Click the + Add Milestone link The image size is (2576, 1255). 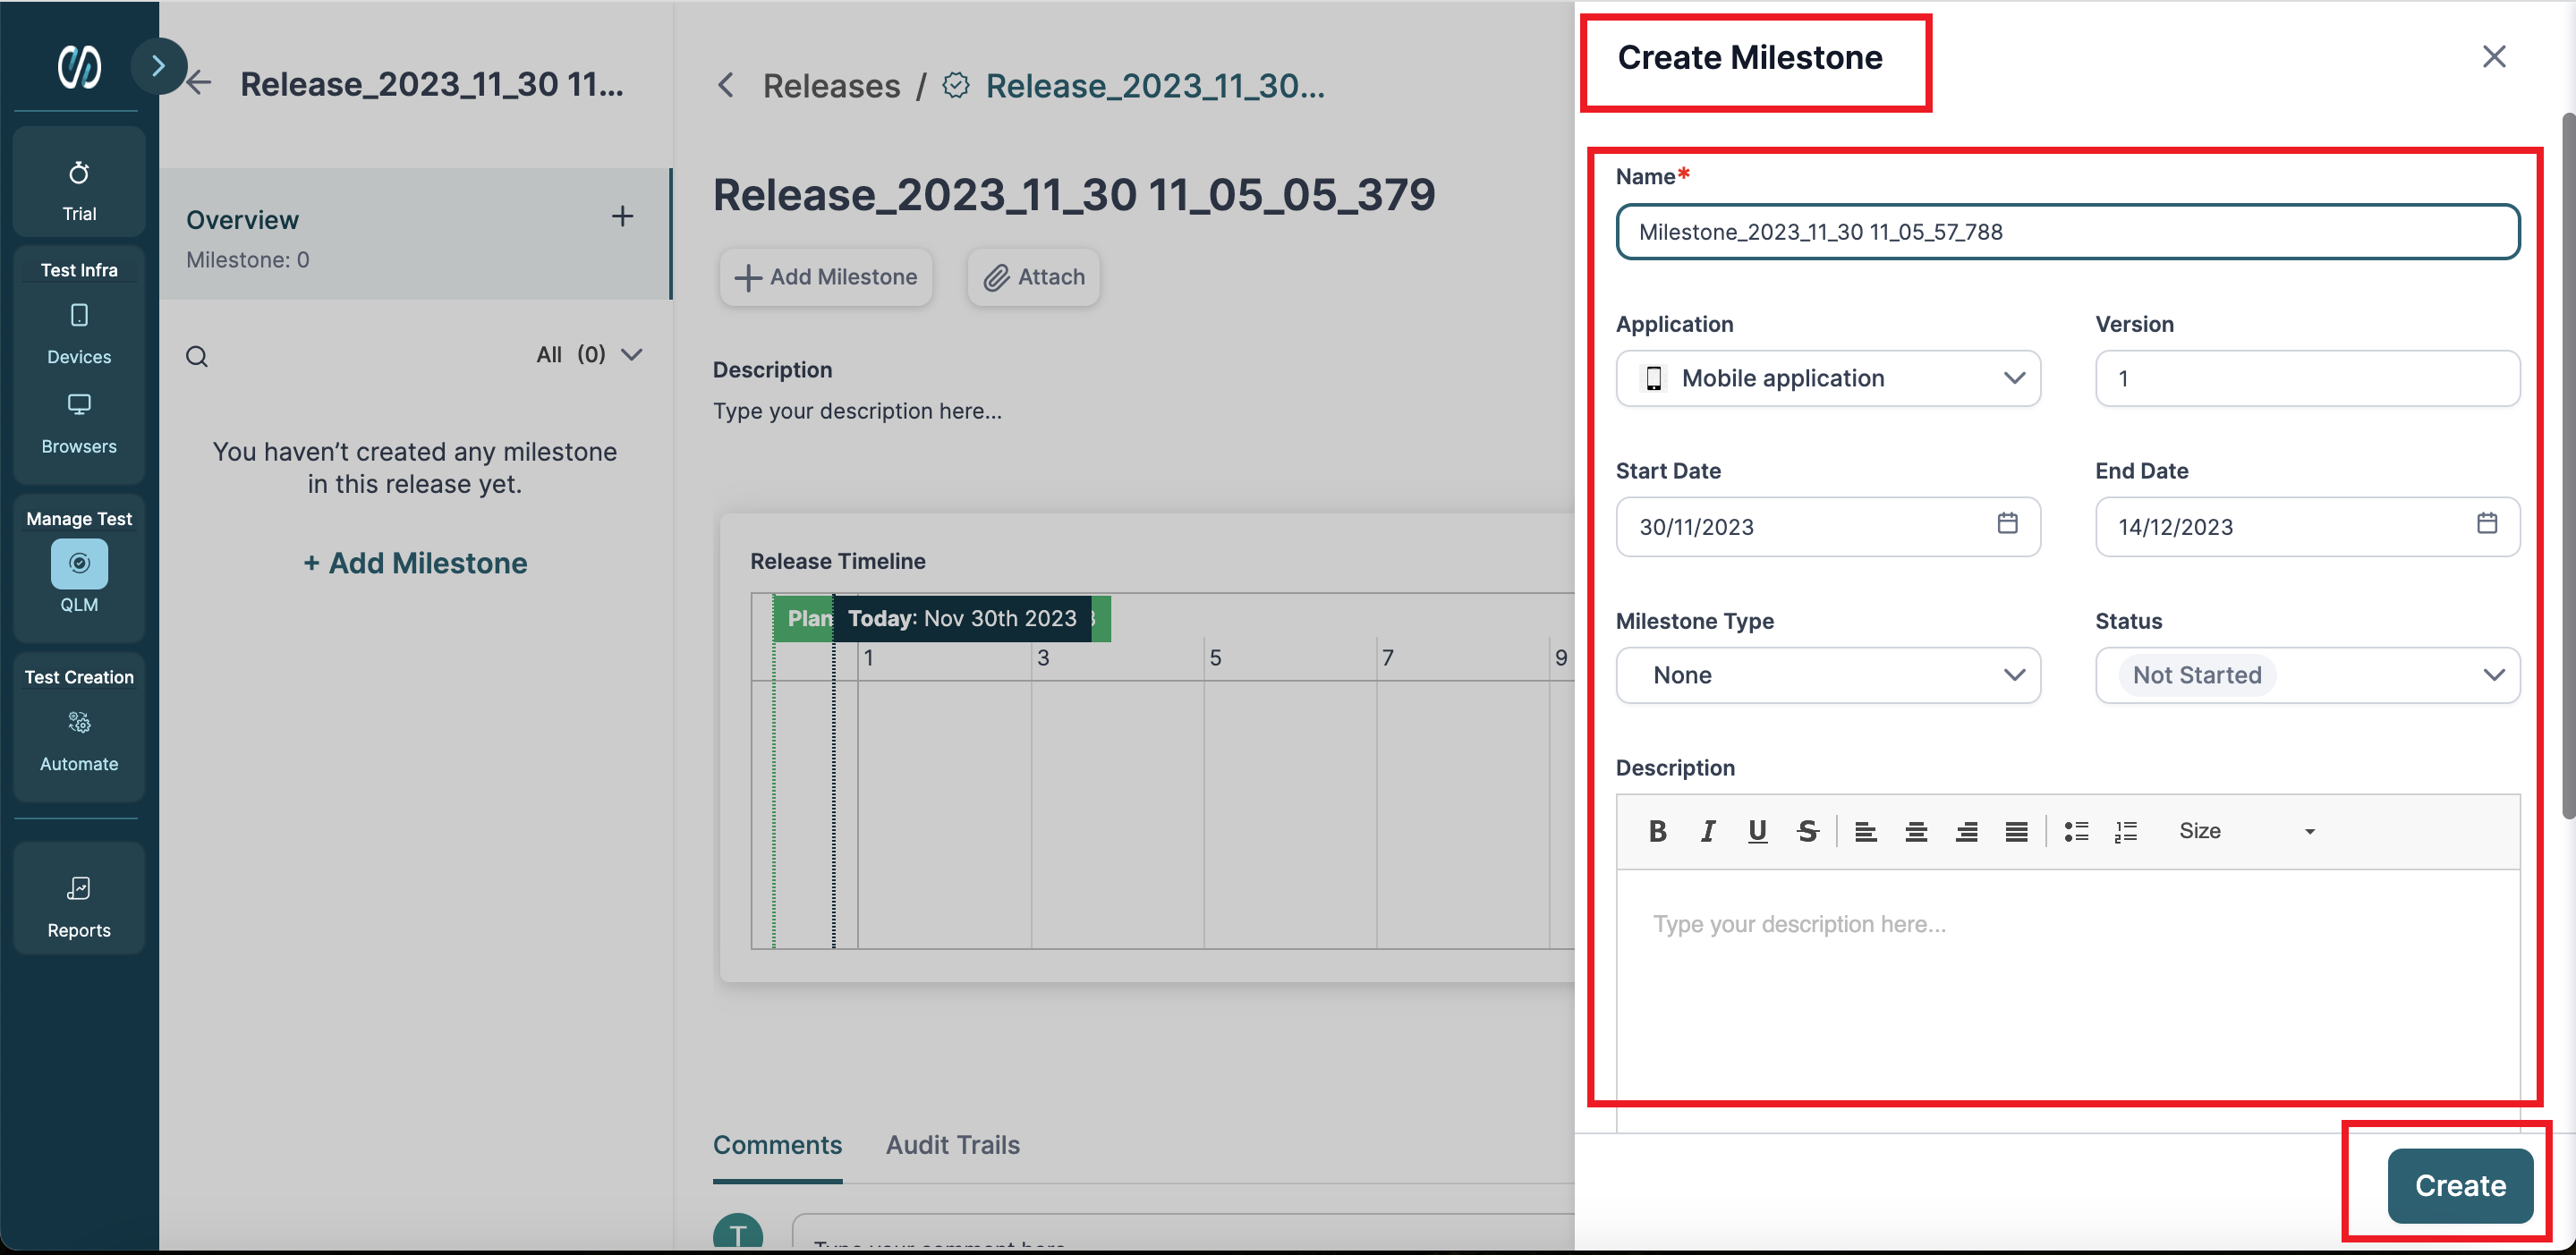pos(415,563)
